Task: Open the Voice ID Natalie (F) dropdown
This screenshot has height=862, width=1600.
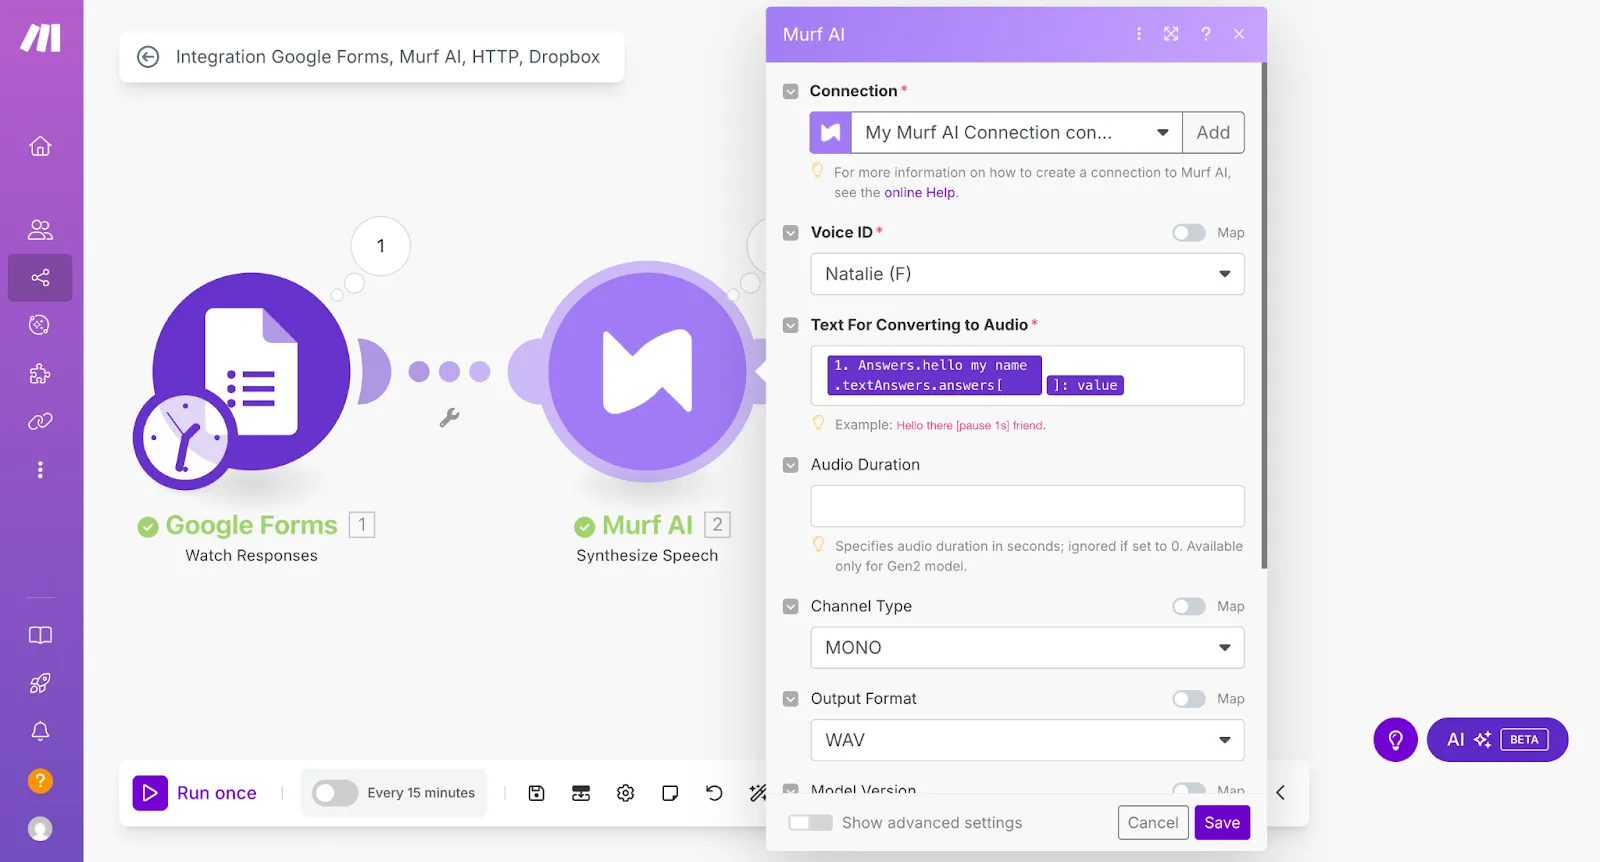Action: point(1027,274)
